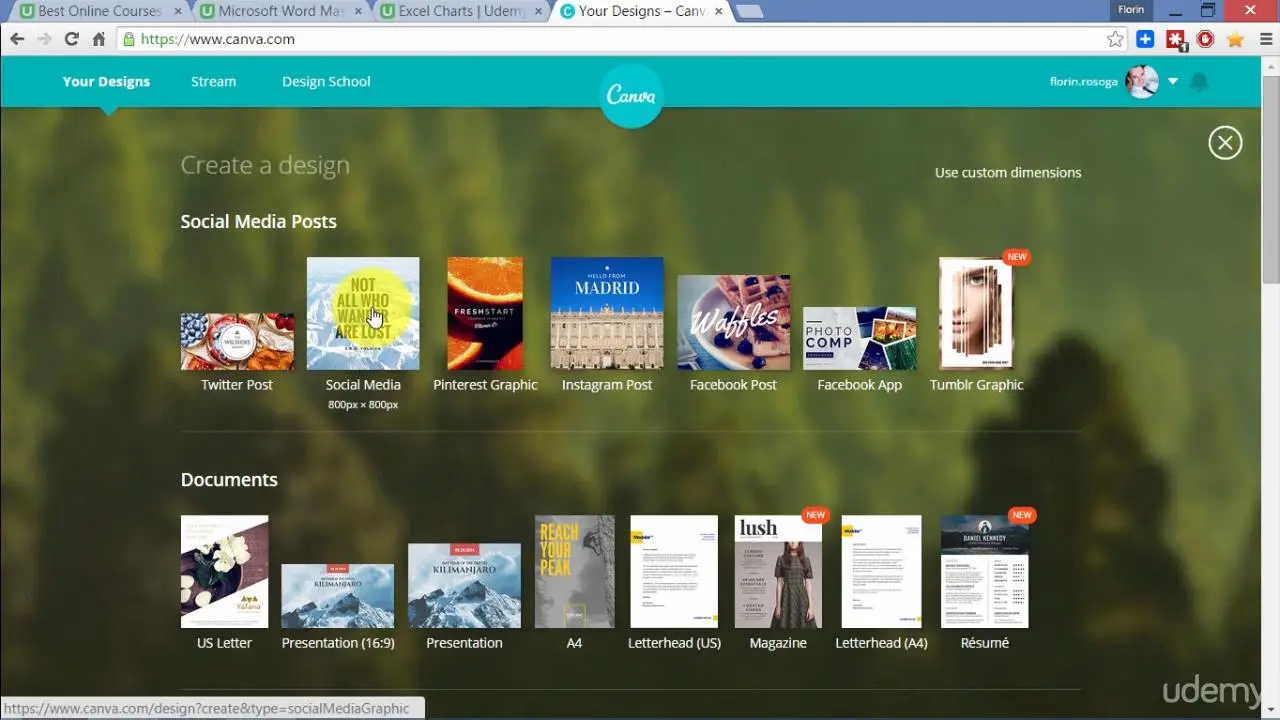
Task: Close the Your Designs Canva tab
Action: point(718,11)
